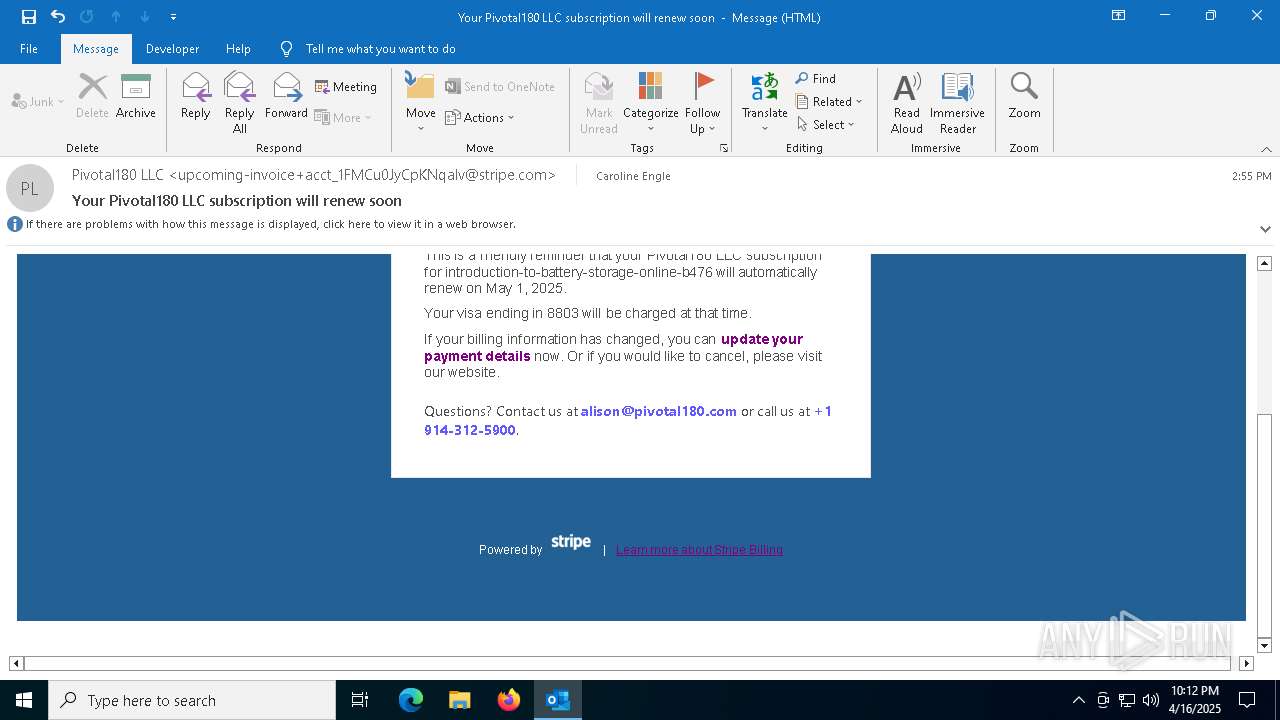This screenshot has width=1280, height=720.
Task: Archive this message
Action: (x=136, y=96)
